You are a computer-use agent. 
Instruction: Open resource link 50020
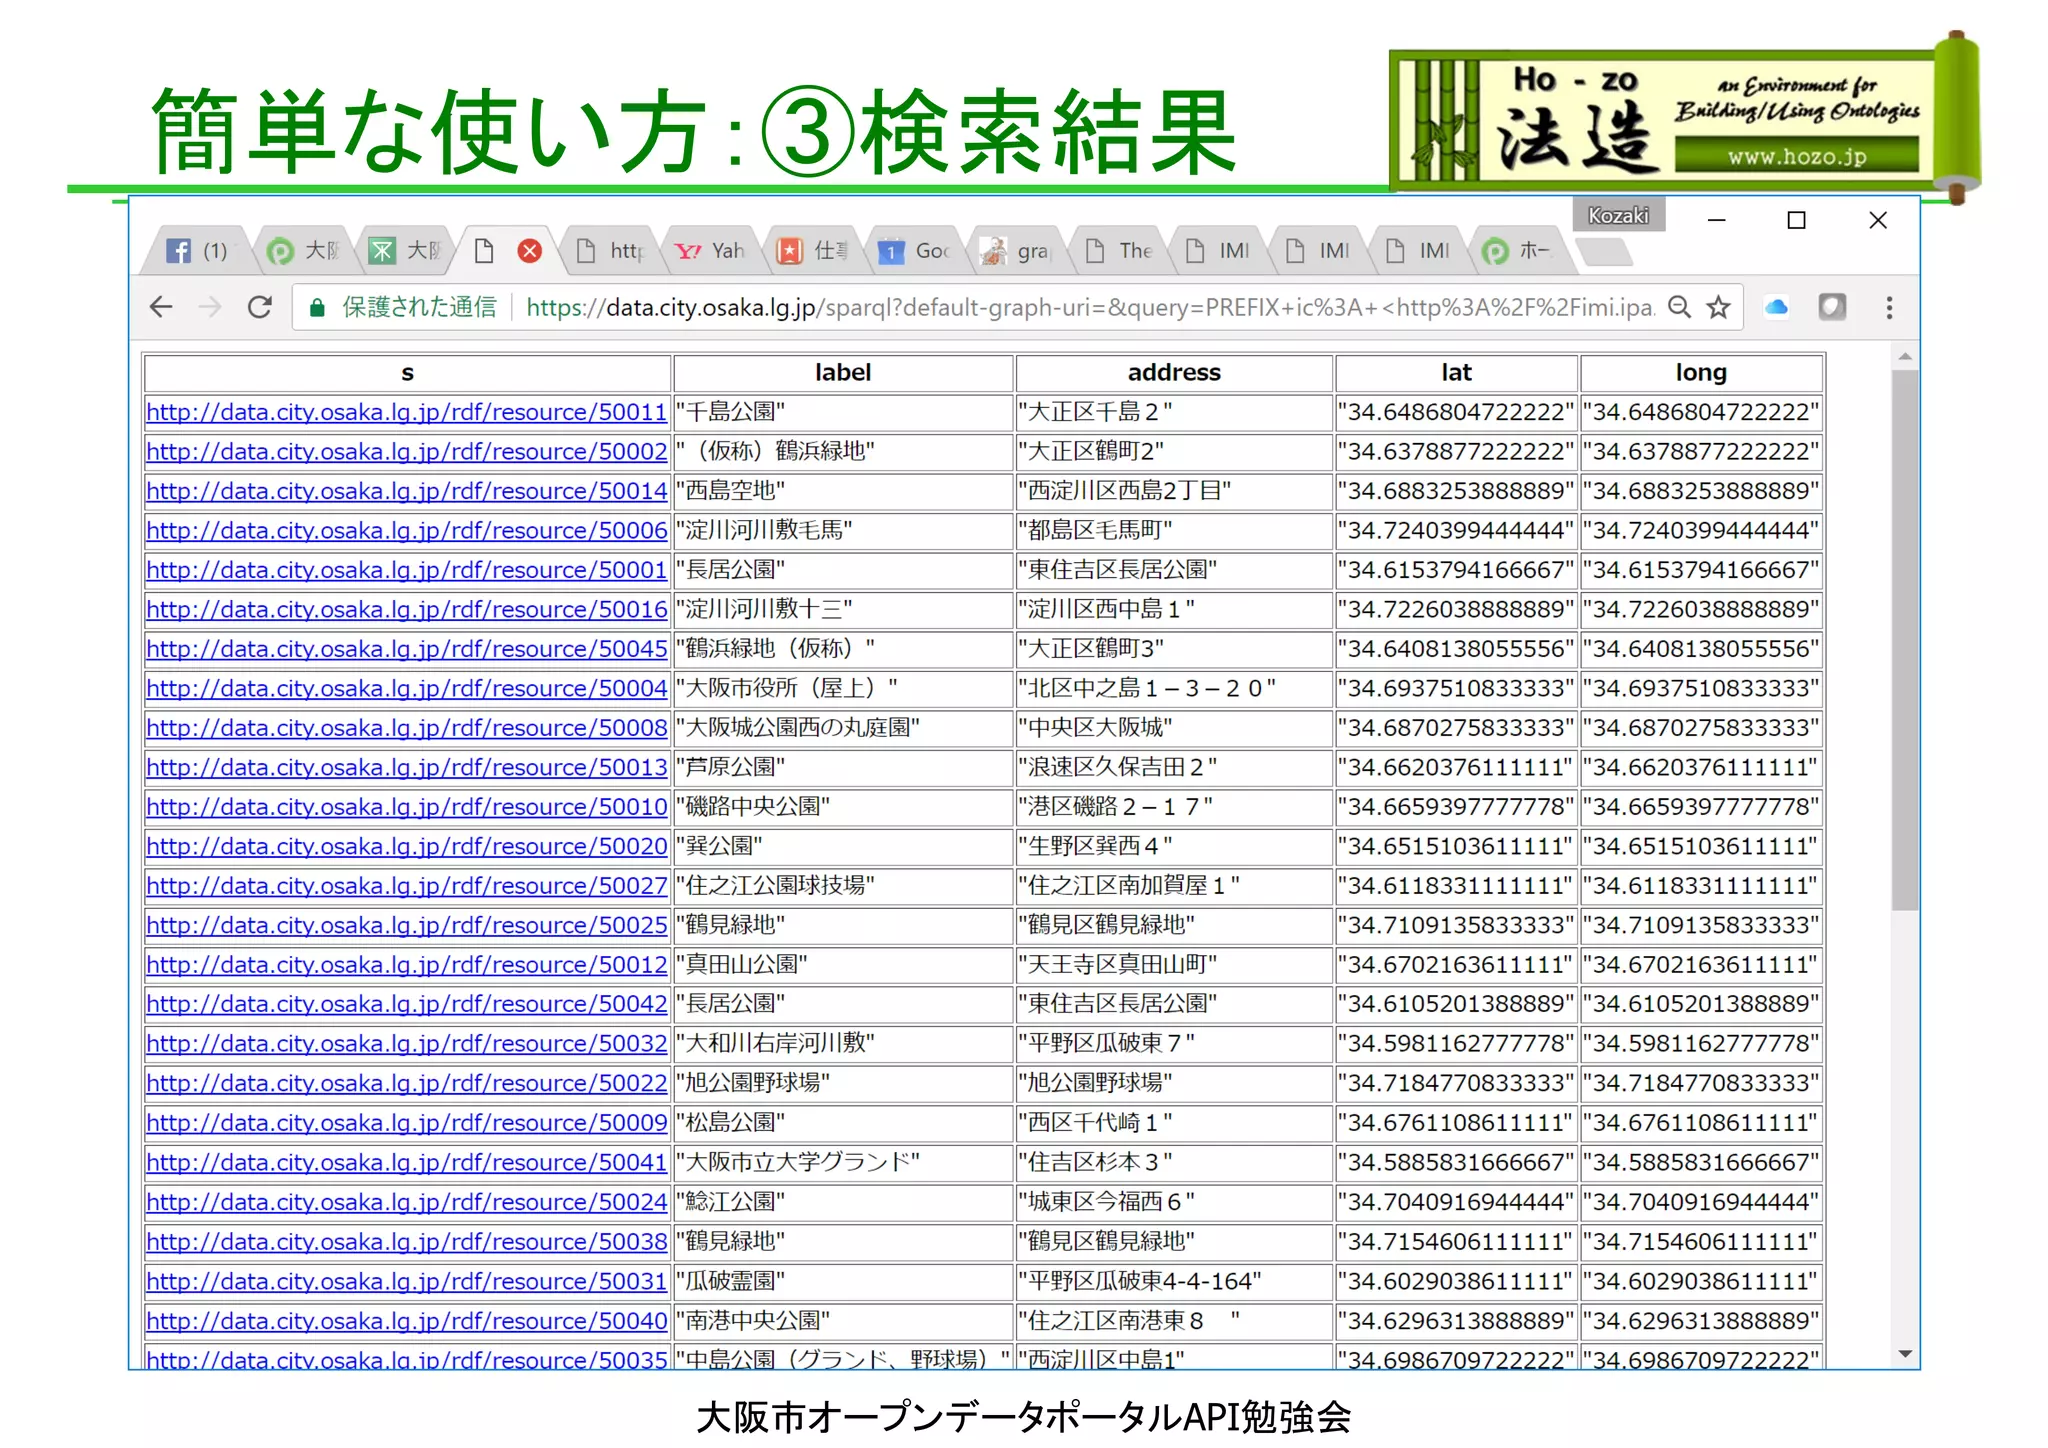[406, 846]
